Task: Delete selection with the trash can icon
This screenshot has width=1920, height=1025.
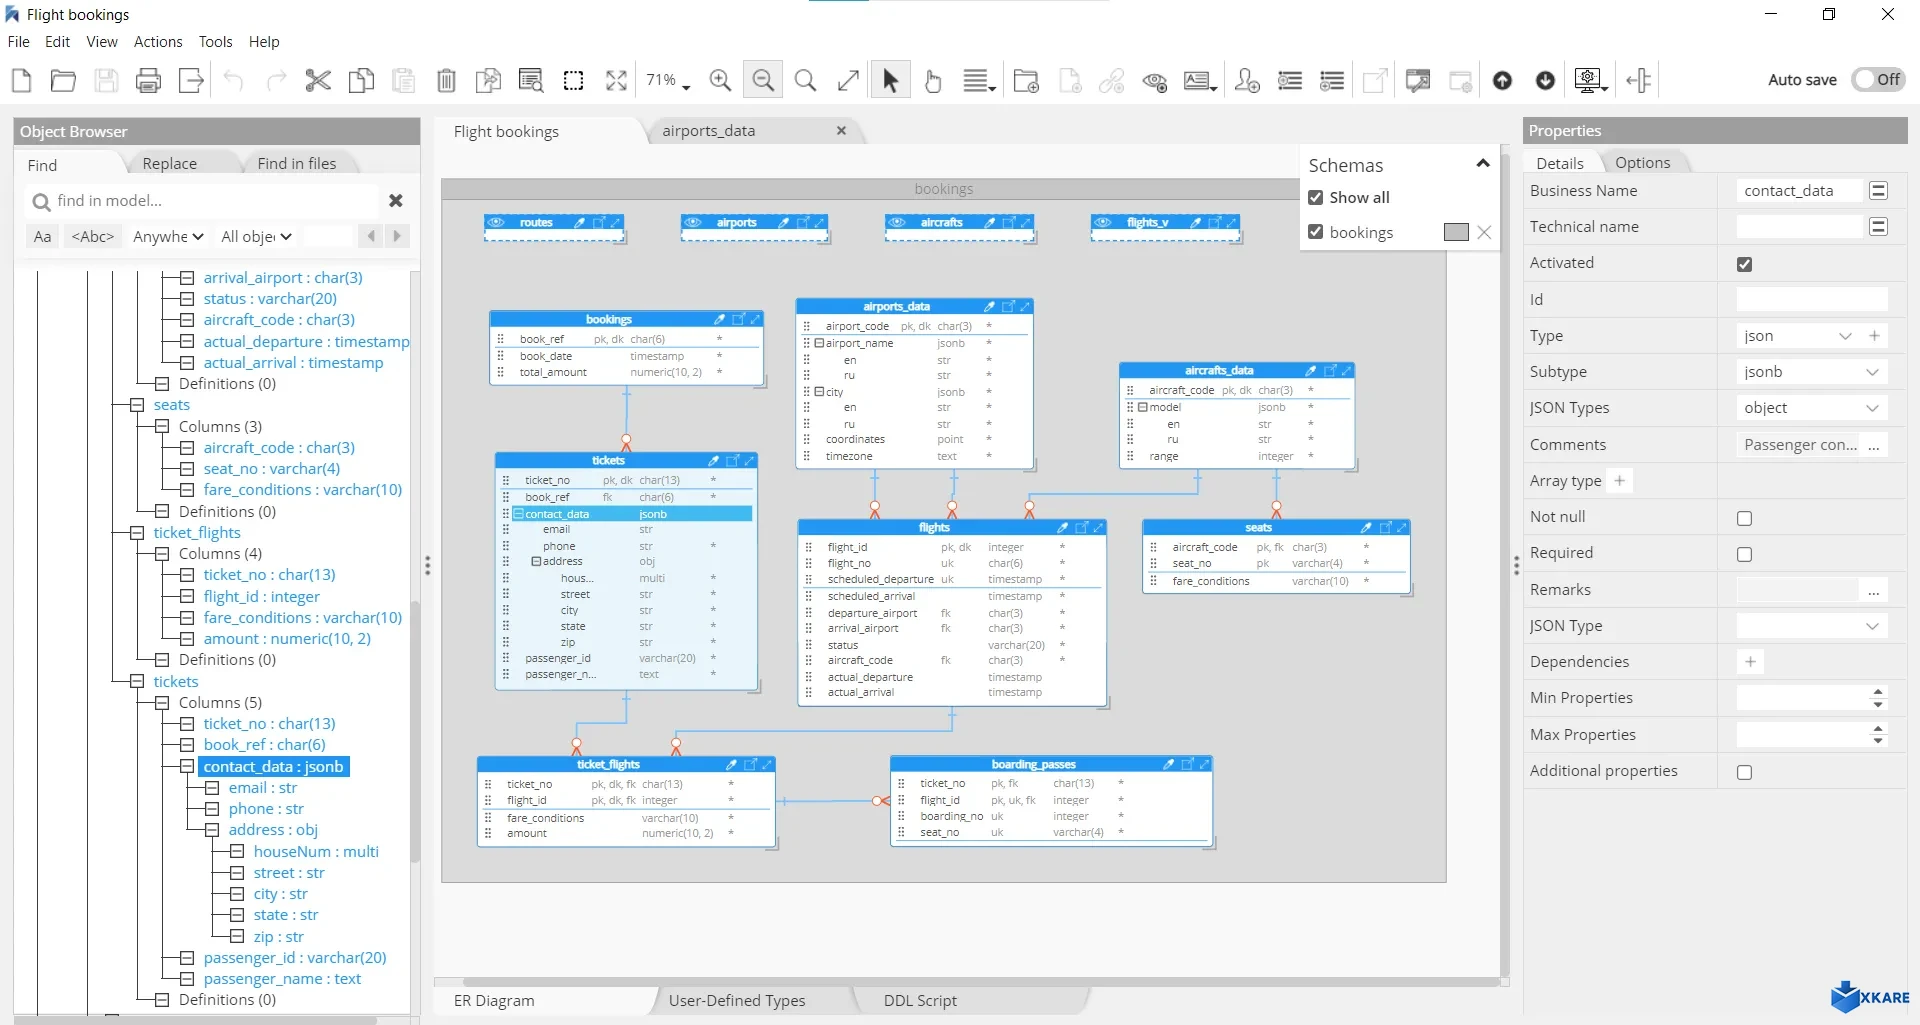Action: tap(446, 81)
